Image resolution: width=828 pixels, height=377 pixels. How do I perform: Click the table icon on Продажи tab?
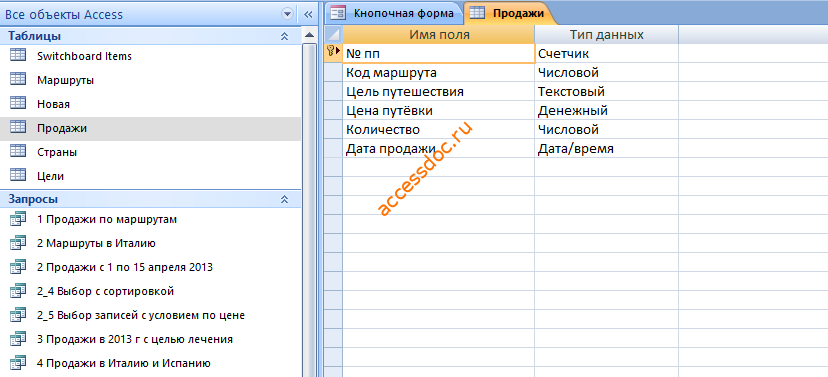point(477,13)
